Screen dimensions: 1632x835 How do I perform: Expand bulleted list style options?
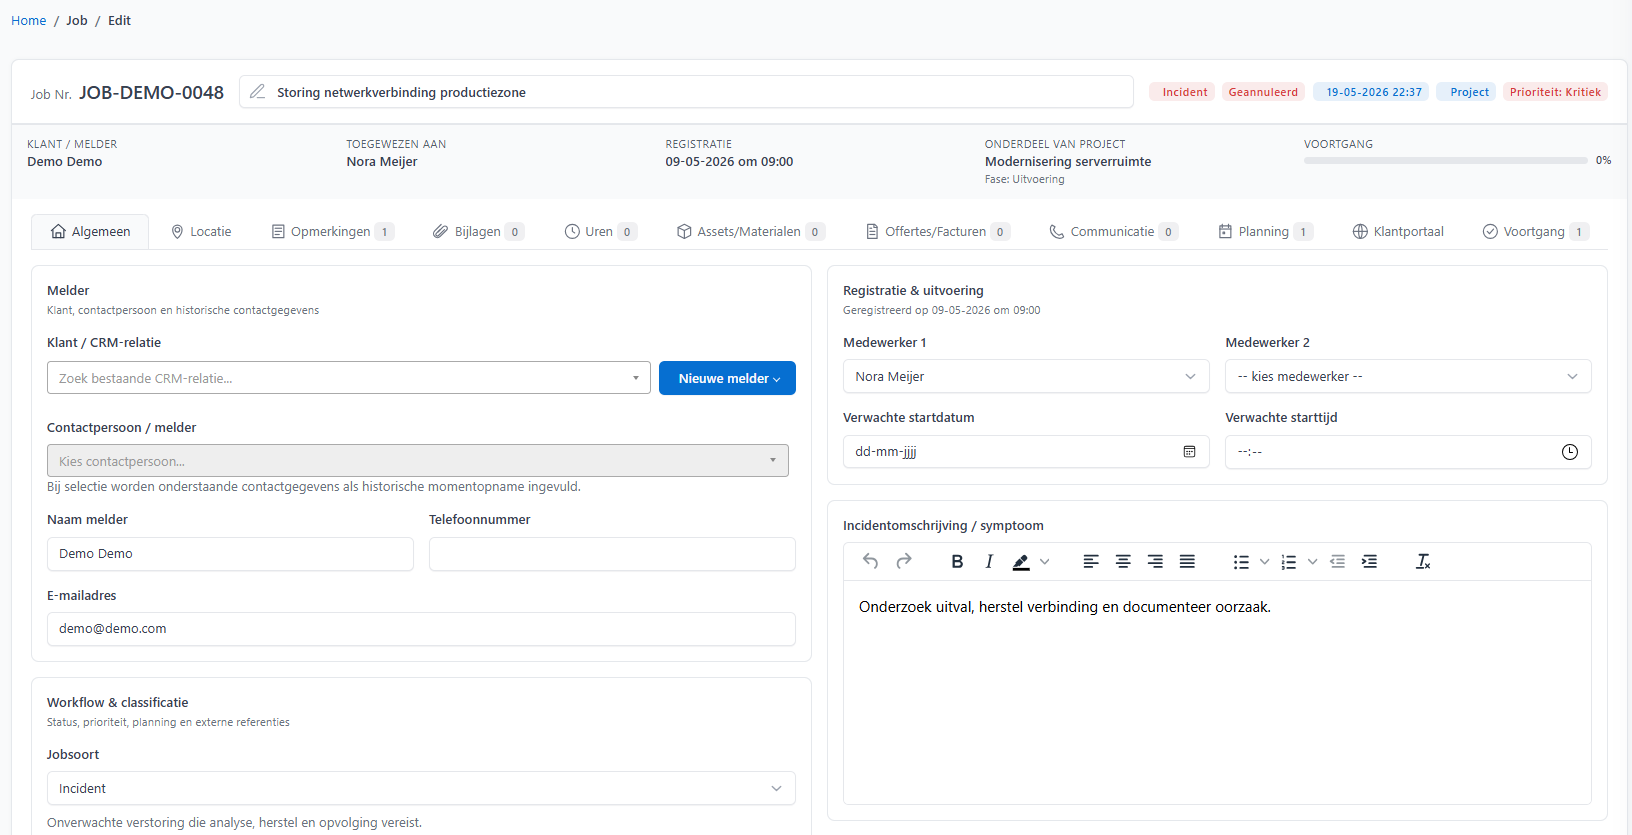coord(1264,562)
